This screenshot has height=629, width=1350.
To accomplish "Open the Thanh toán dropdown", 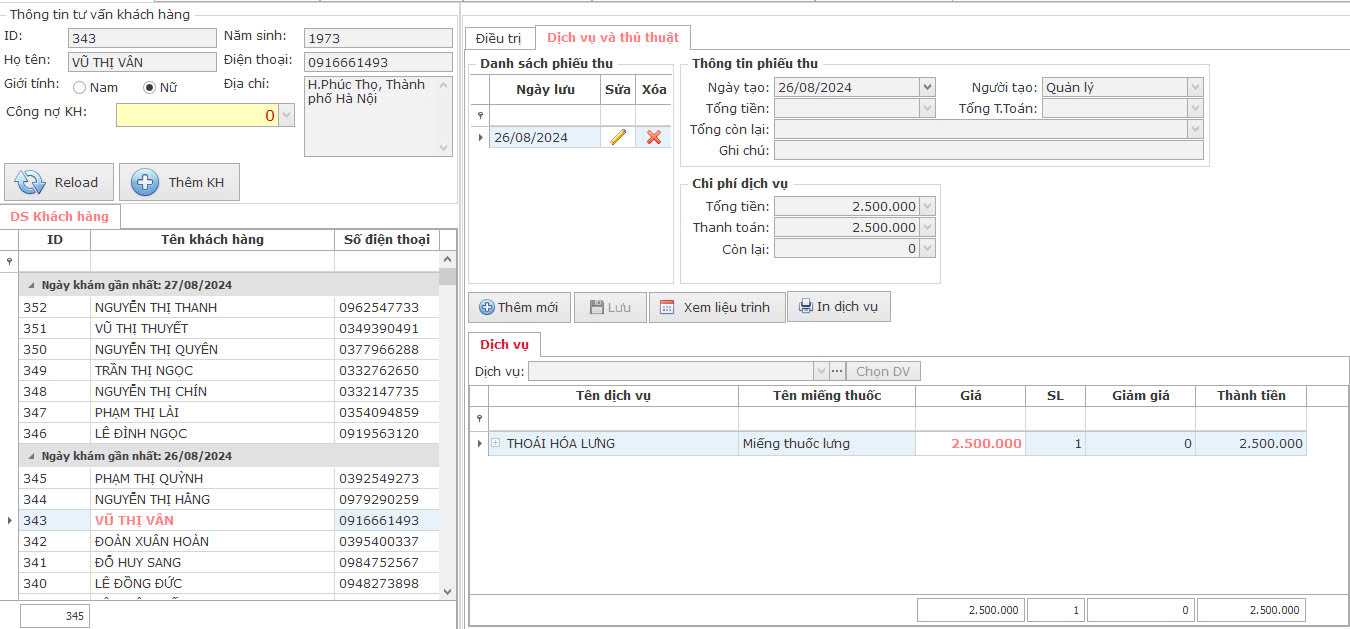I will [927, 227].
